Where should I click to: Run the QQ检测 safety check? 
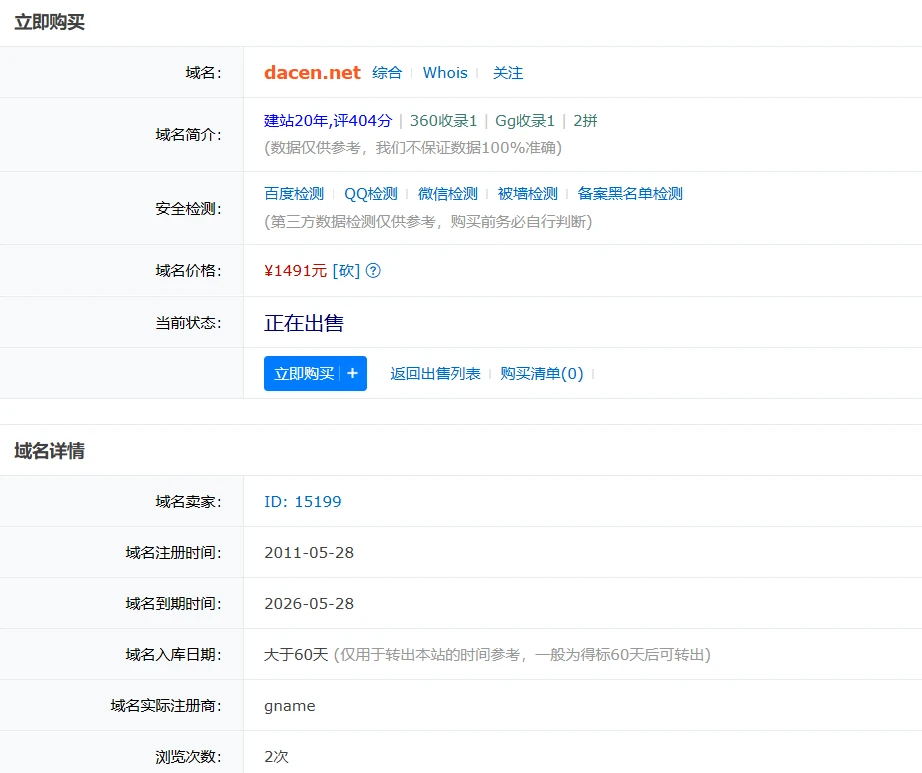coord(371,193)
